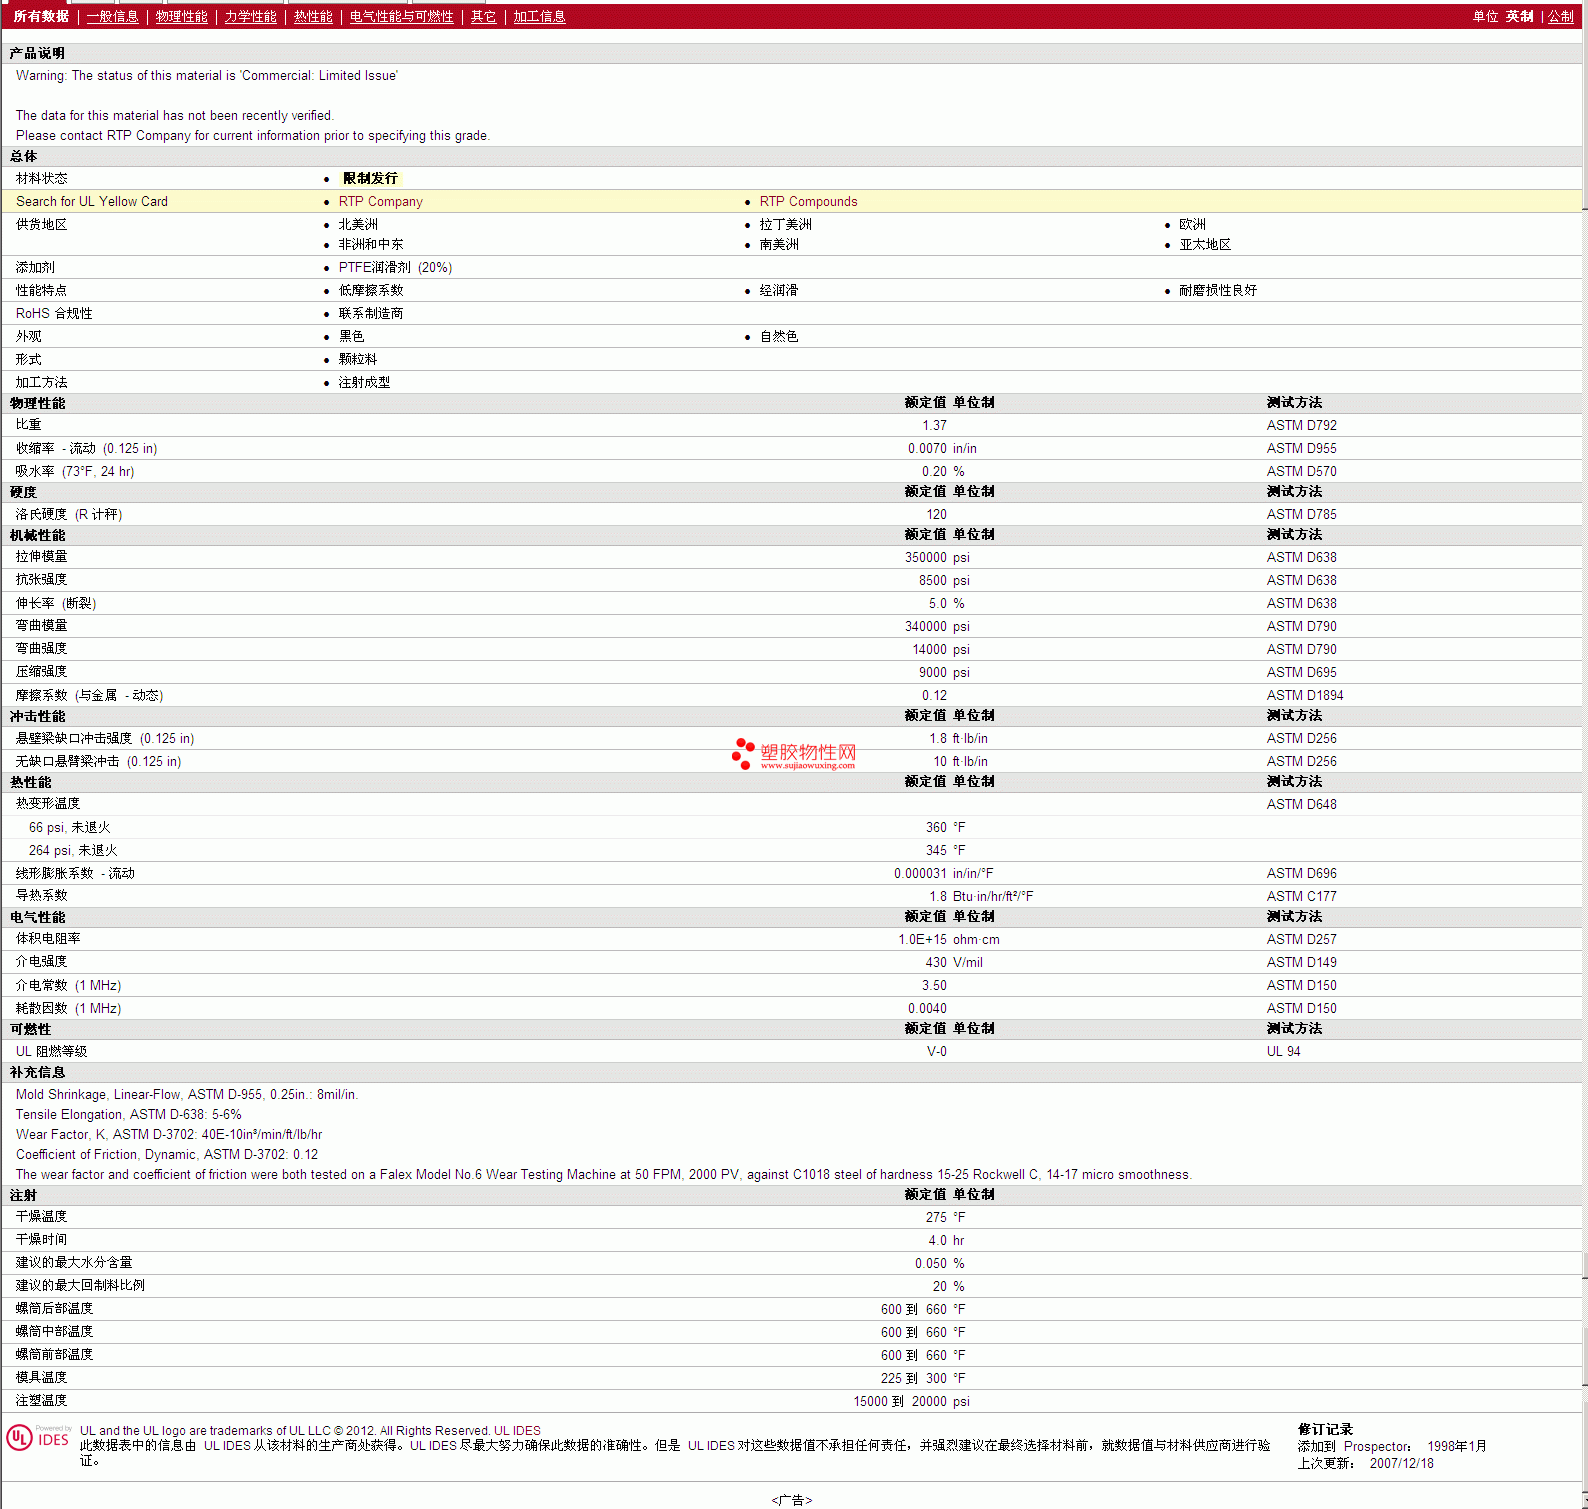Select 弯曲模量 value 340000
The width and height of the screenshot is (1588, 1509).
pos(926,627)
